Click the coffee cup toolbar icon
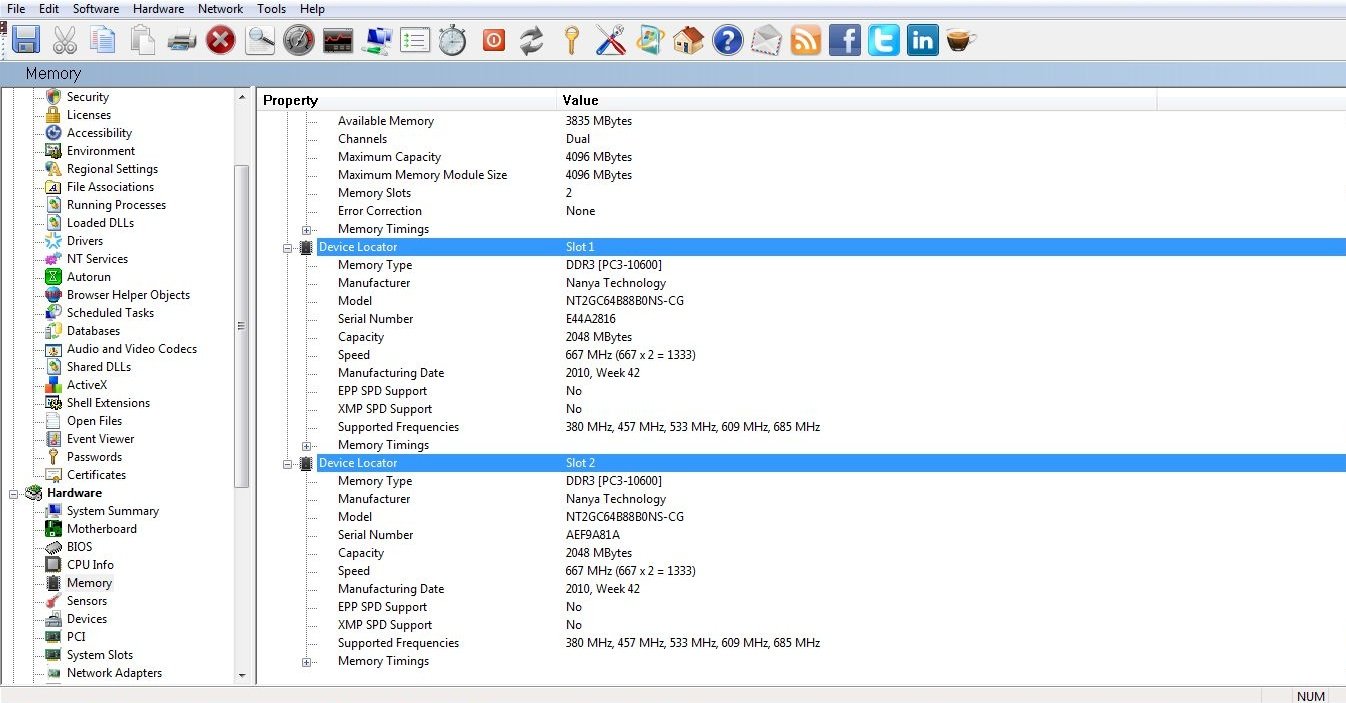This screenshot has width=1346, height=703. coord(961,41)
